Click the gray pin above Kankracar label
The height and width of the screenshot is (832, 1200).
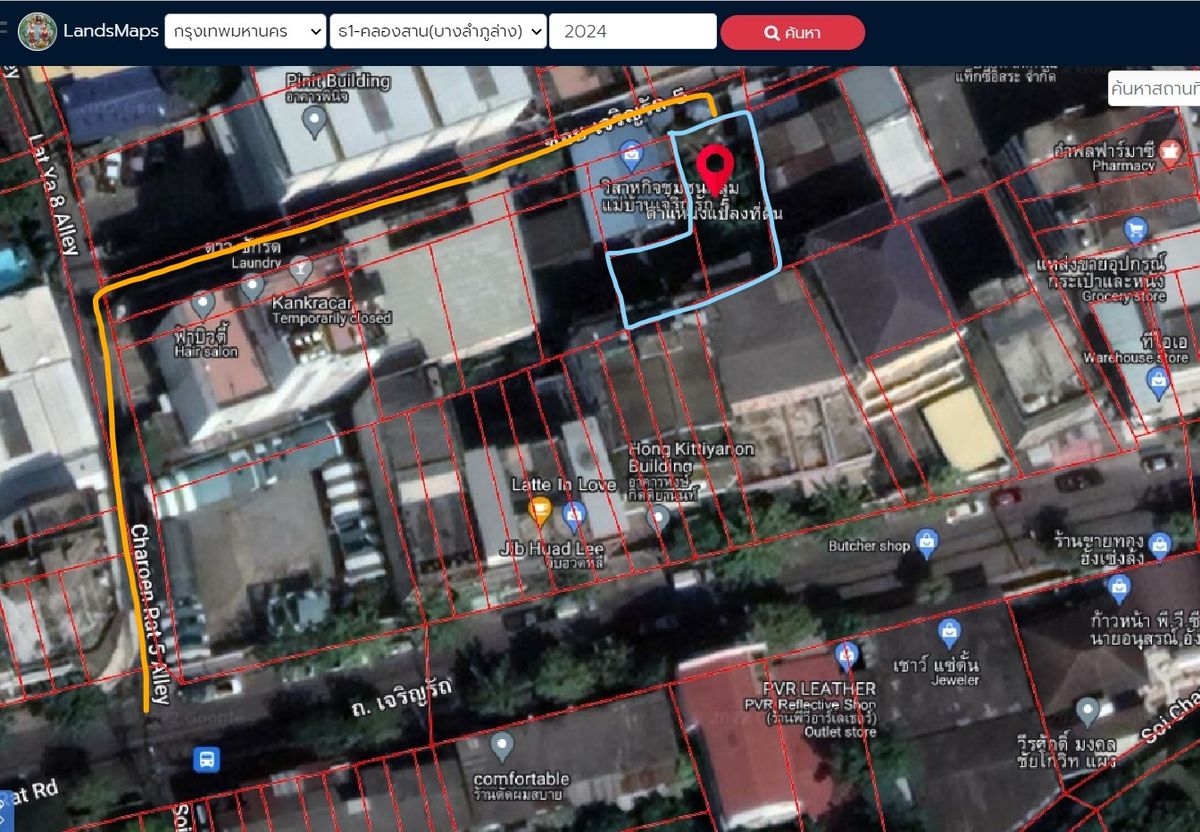pos(252,289)
